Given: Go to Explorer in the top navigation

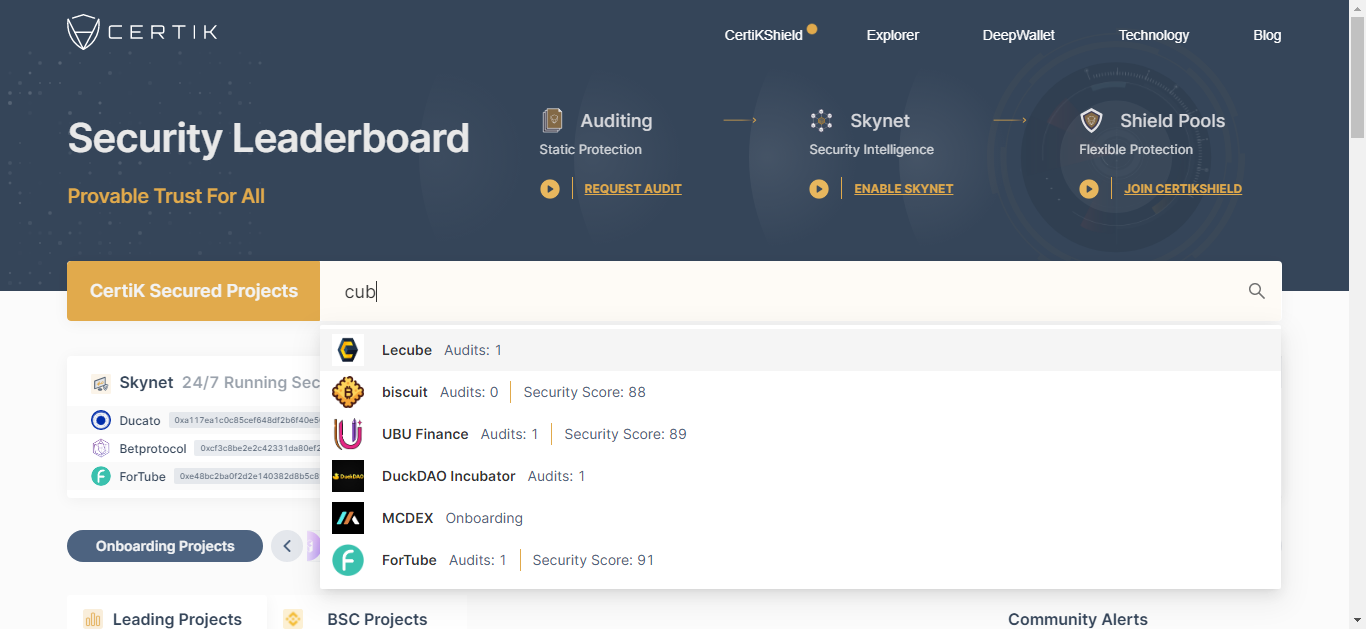Looking at the screenshot, I should click(893, 35).
